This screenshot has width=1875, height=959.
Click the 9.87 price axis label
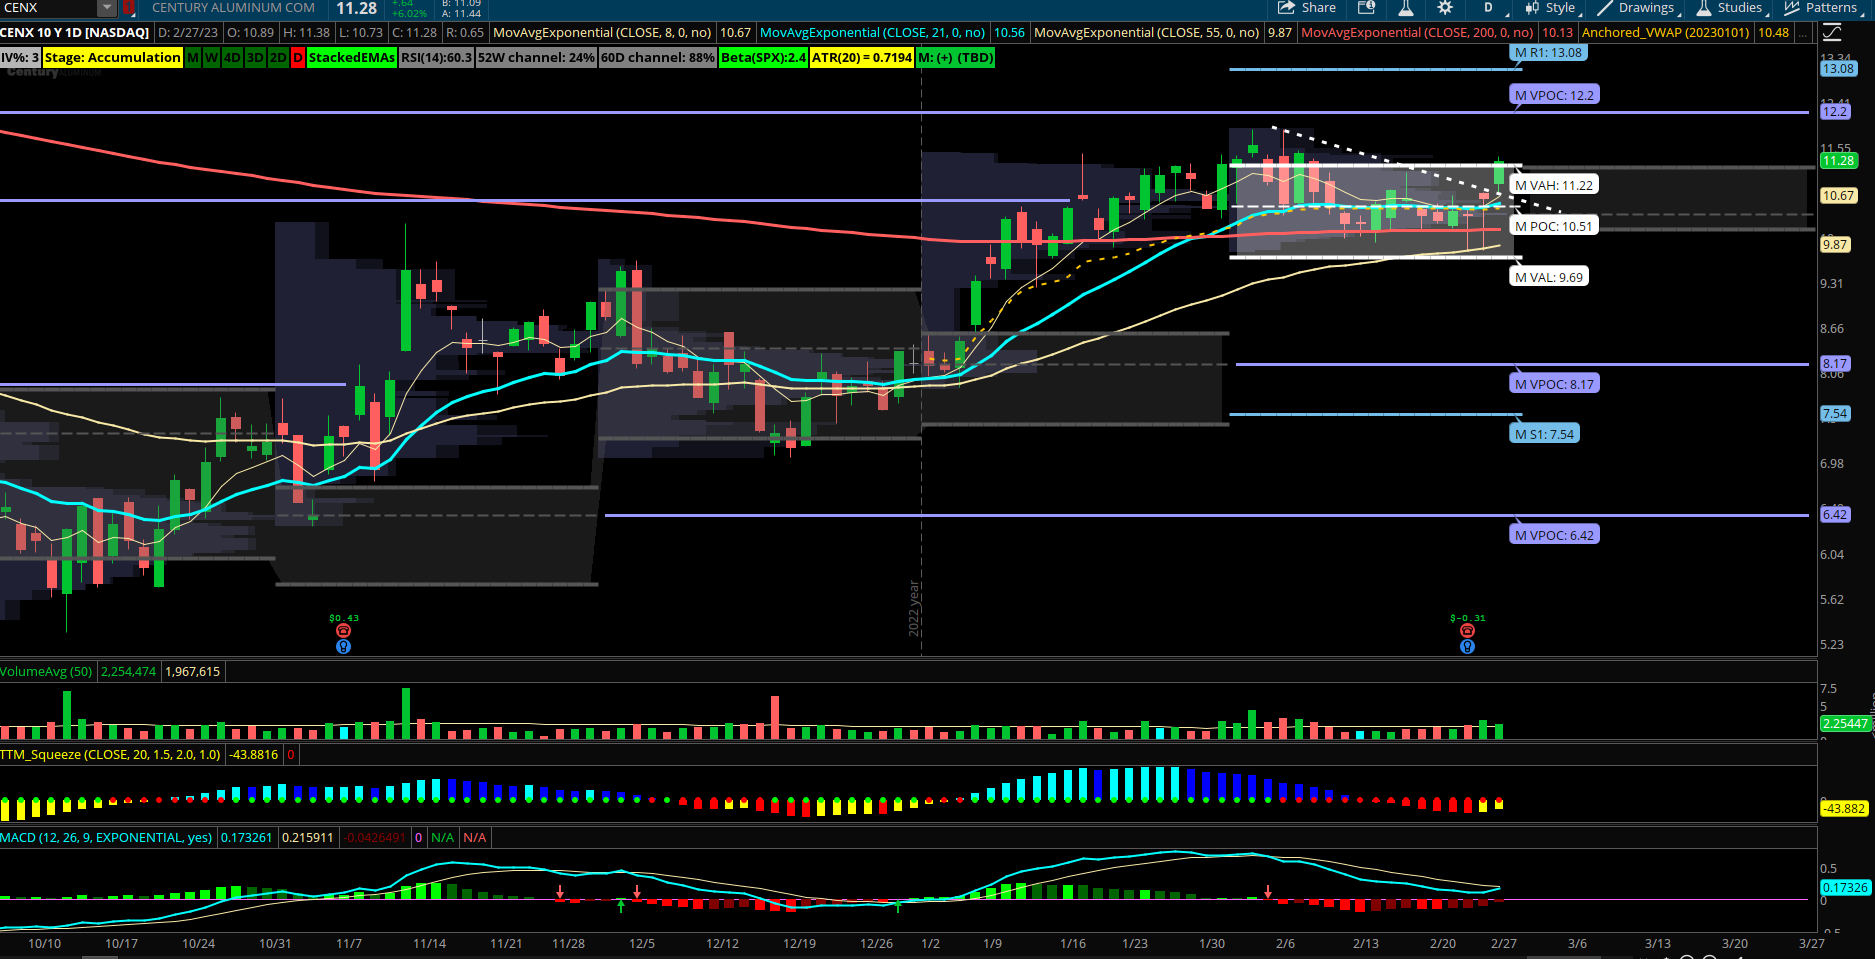(1835, 245)
